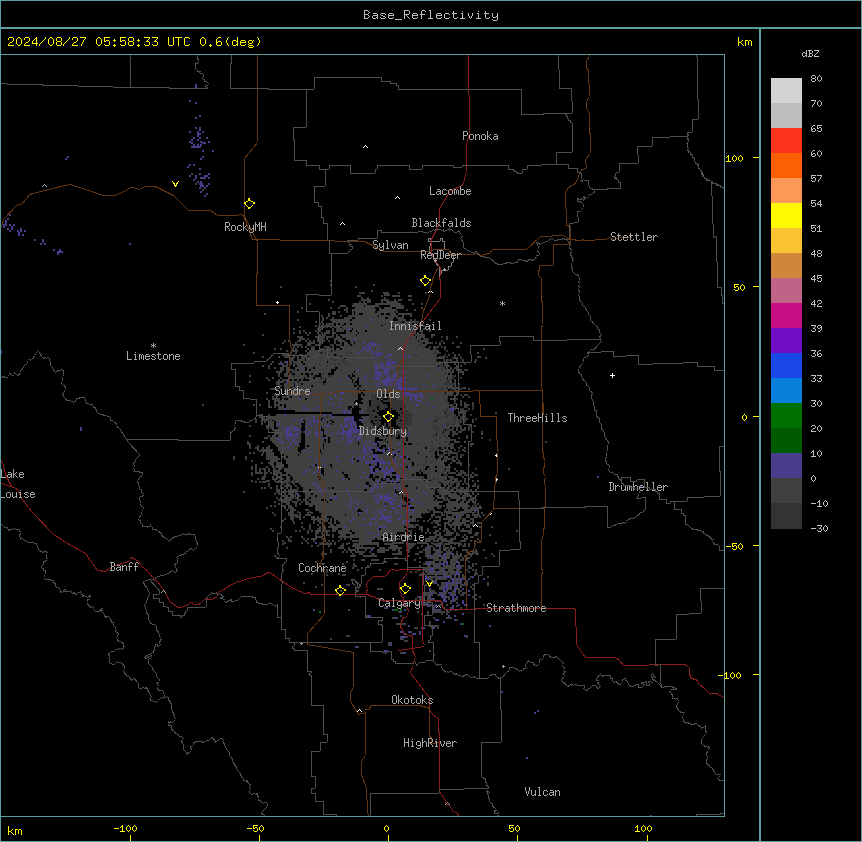
Task: Select the Okotoks label
Action: (x=412, y=700)
